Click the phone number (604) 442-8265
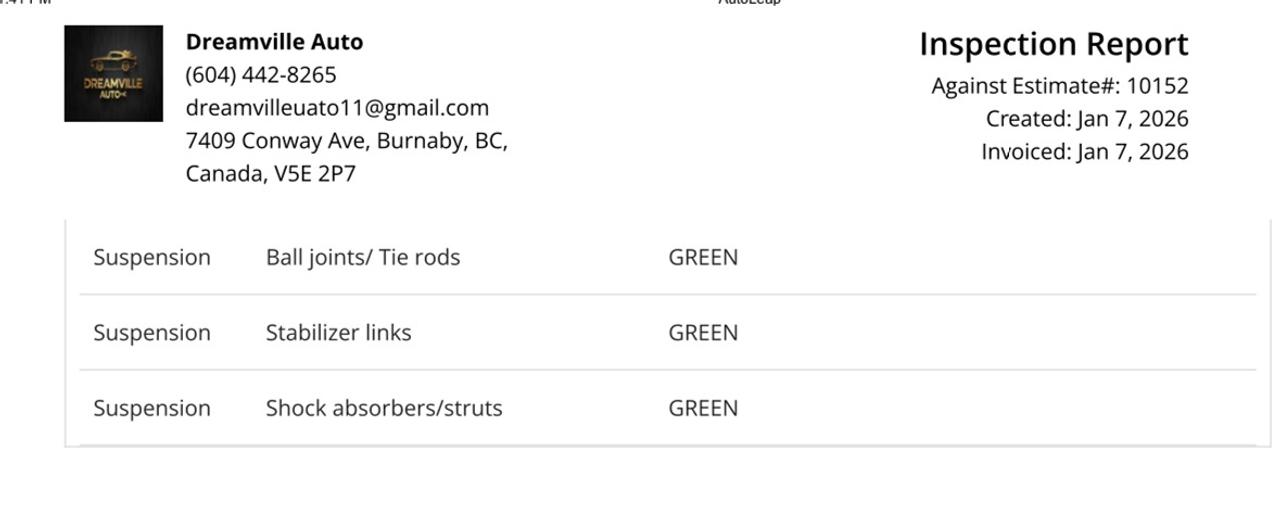This screenshot has height=520, width=1280. tap(261, 75)
